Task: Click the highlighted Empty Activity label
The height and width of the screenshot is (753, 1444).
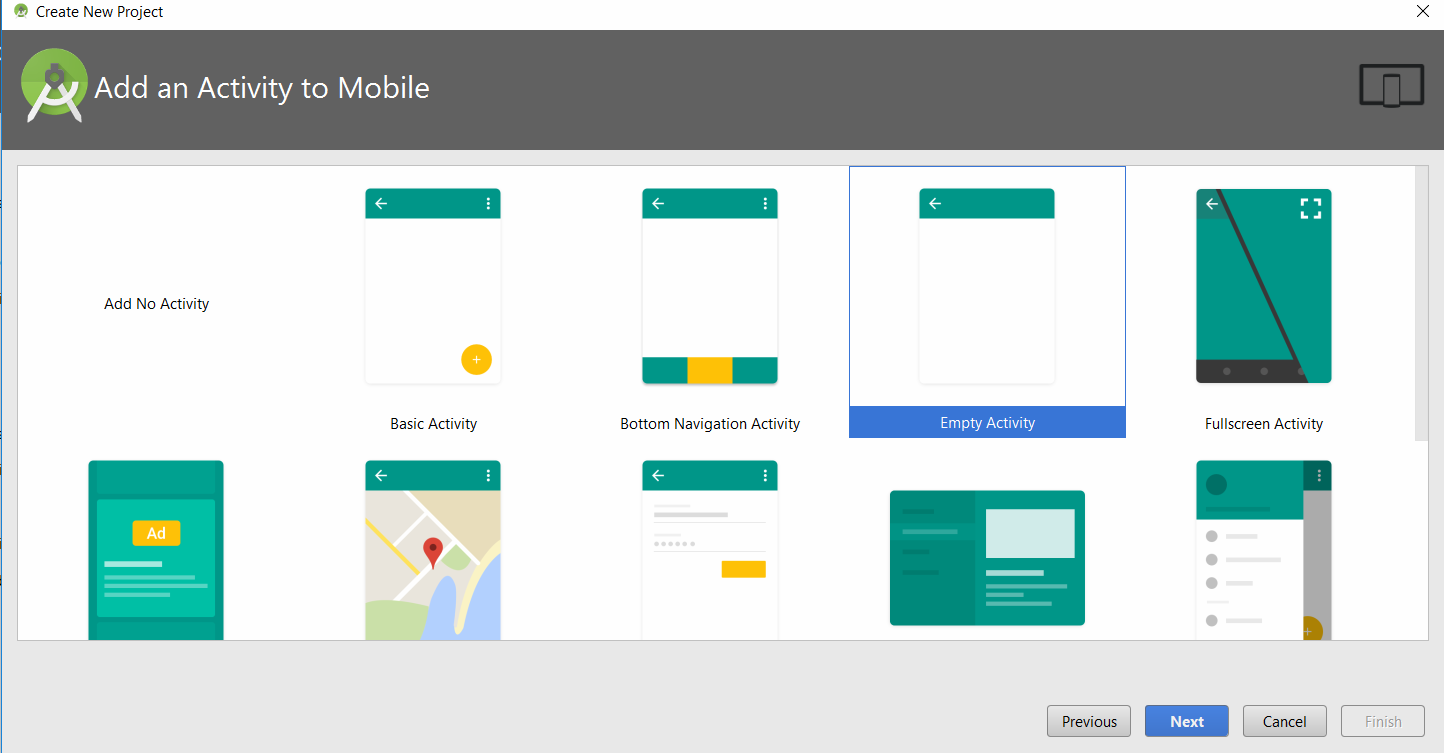Action: [x=987, y=422]
